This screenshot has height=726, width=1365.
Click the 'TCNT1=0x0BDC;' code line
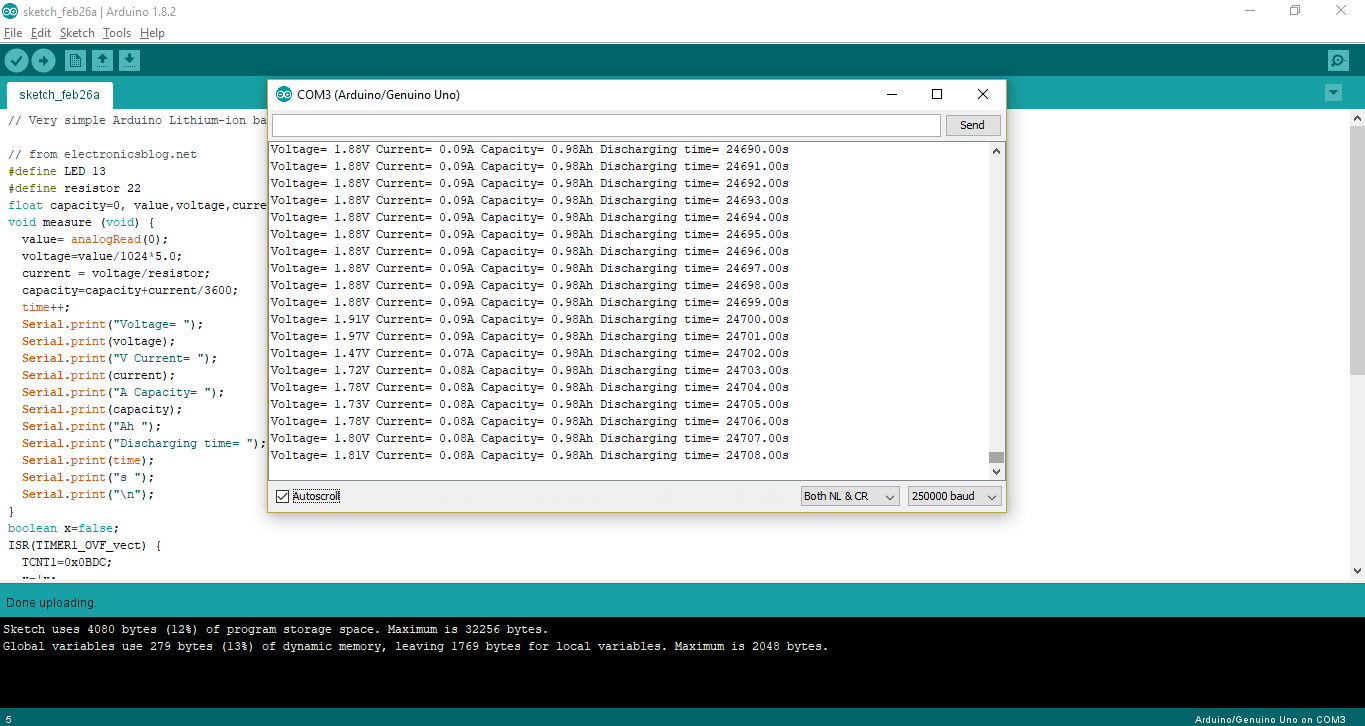67,562
